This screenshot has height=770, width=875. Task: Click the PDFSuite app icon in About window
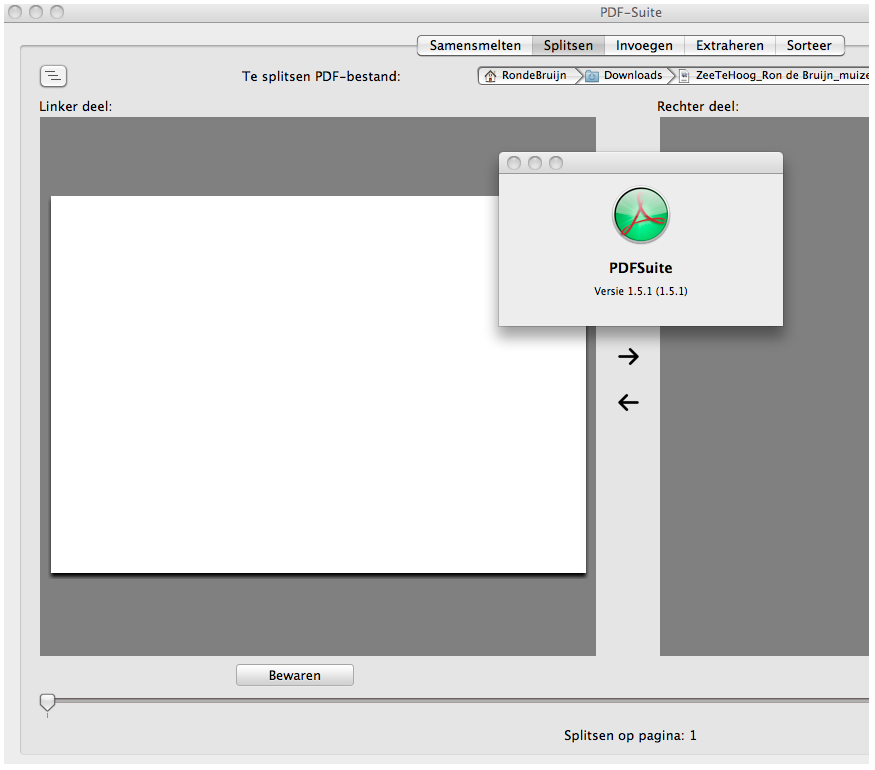(x=641, y=215)
